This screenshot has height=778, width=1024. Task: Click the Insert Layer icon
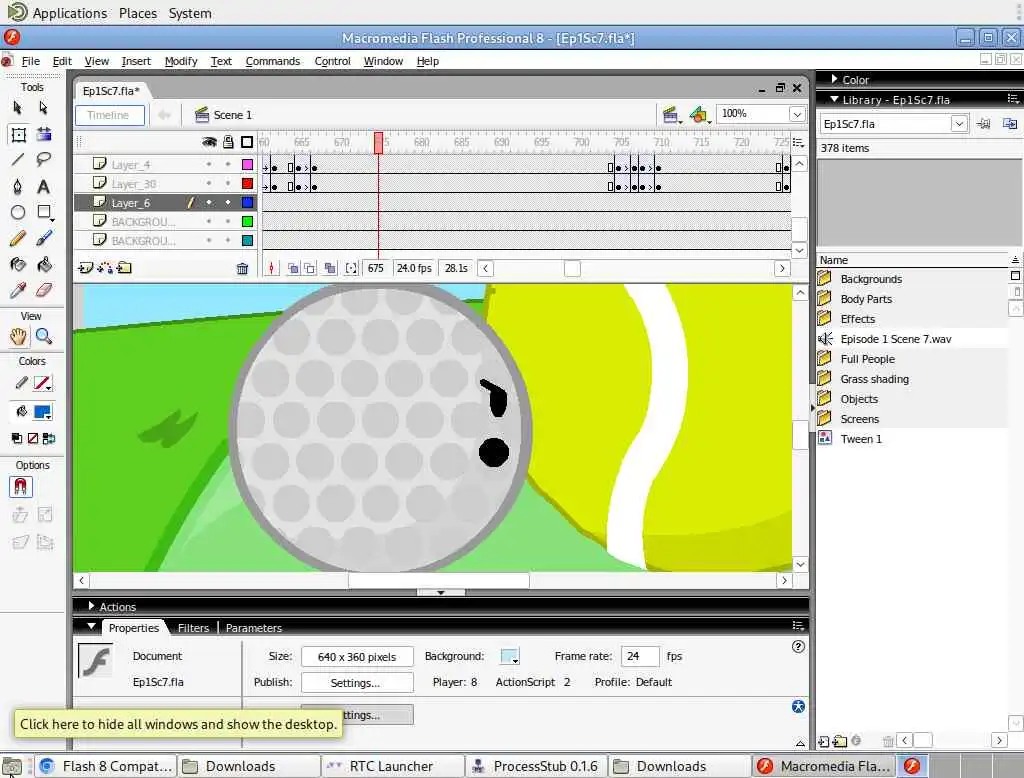point(85,268)
